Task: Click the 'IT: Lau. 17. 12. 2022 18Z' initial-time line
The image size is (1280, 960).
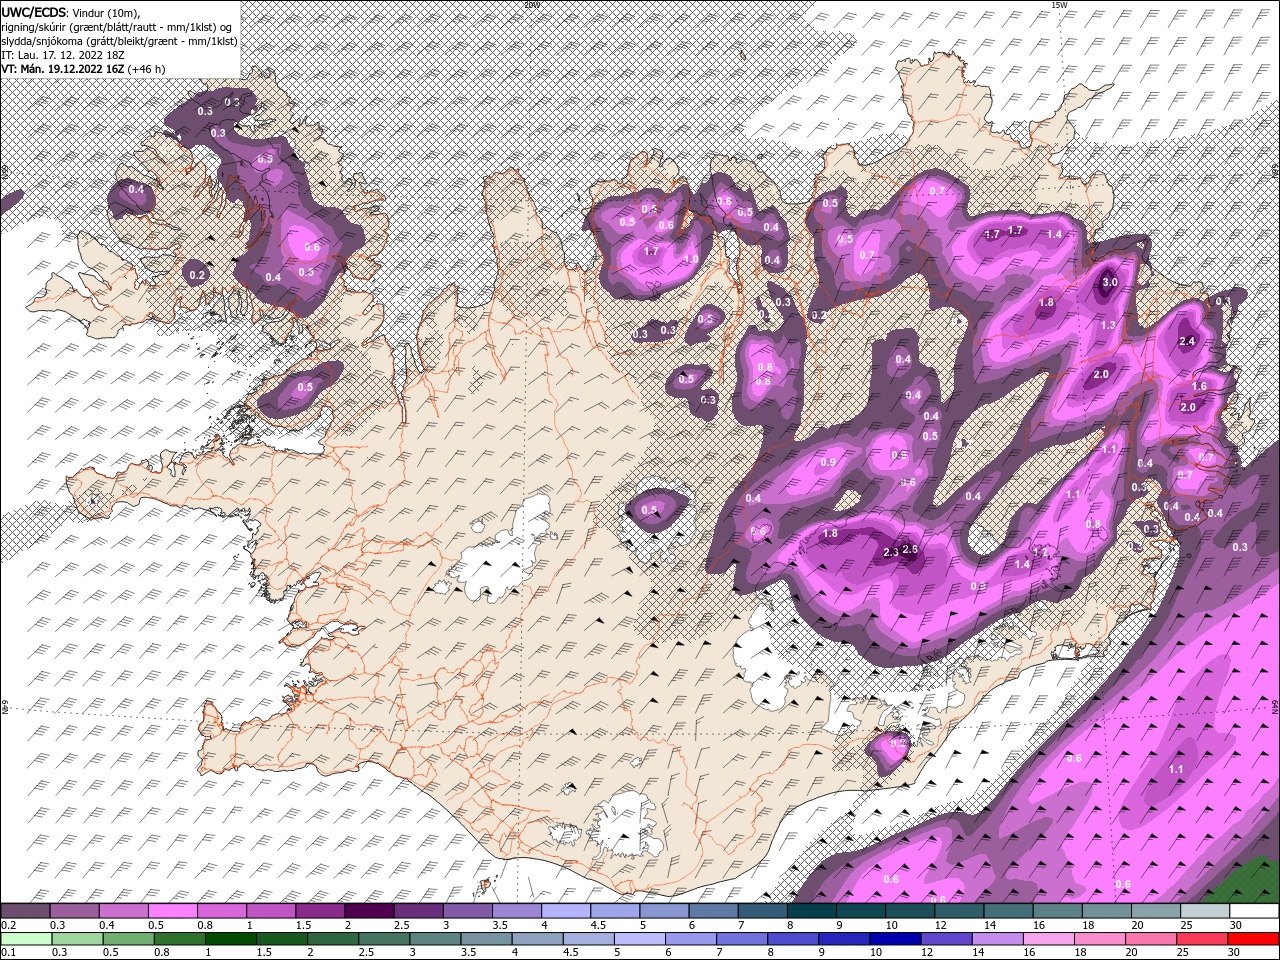Action: click(62, 55)
